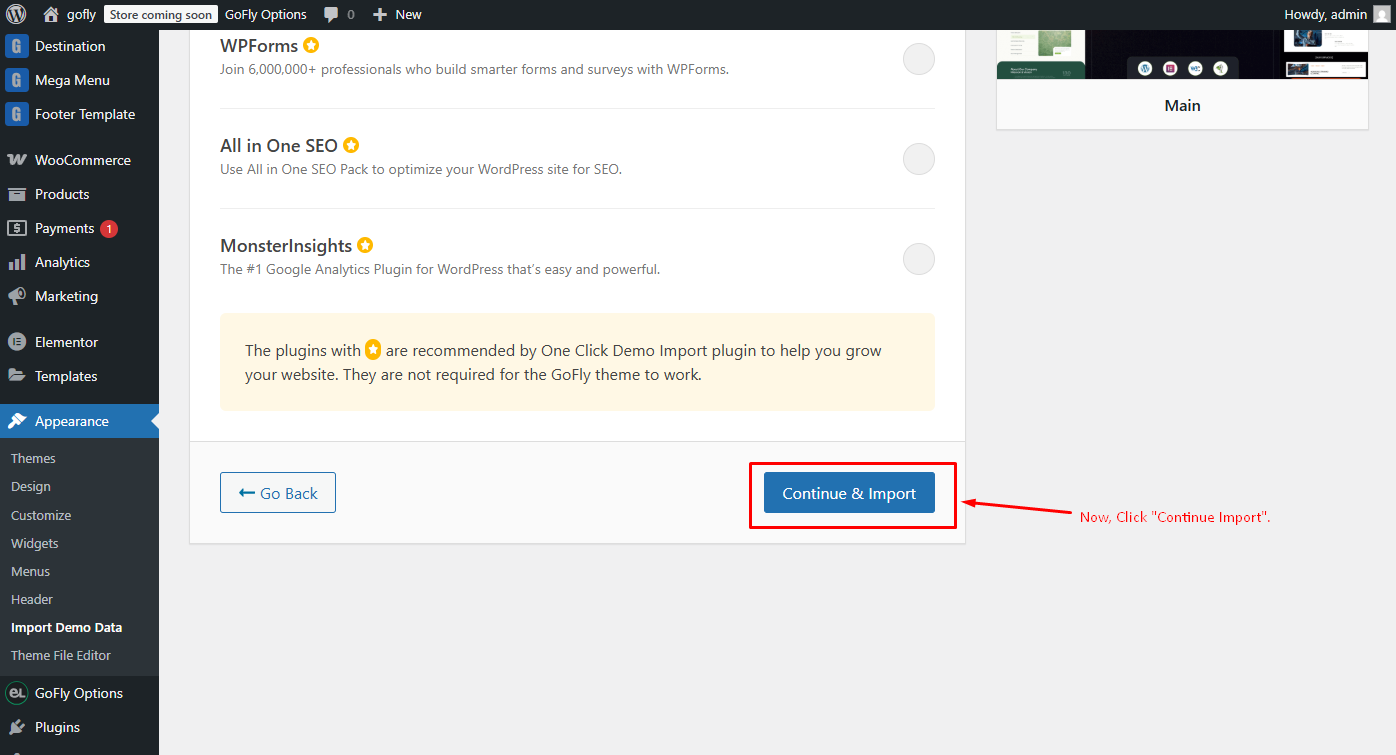Open GoFly Options in the sidebar
Screen dimensions: 1396x755
click(79, 693)
